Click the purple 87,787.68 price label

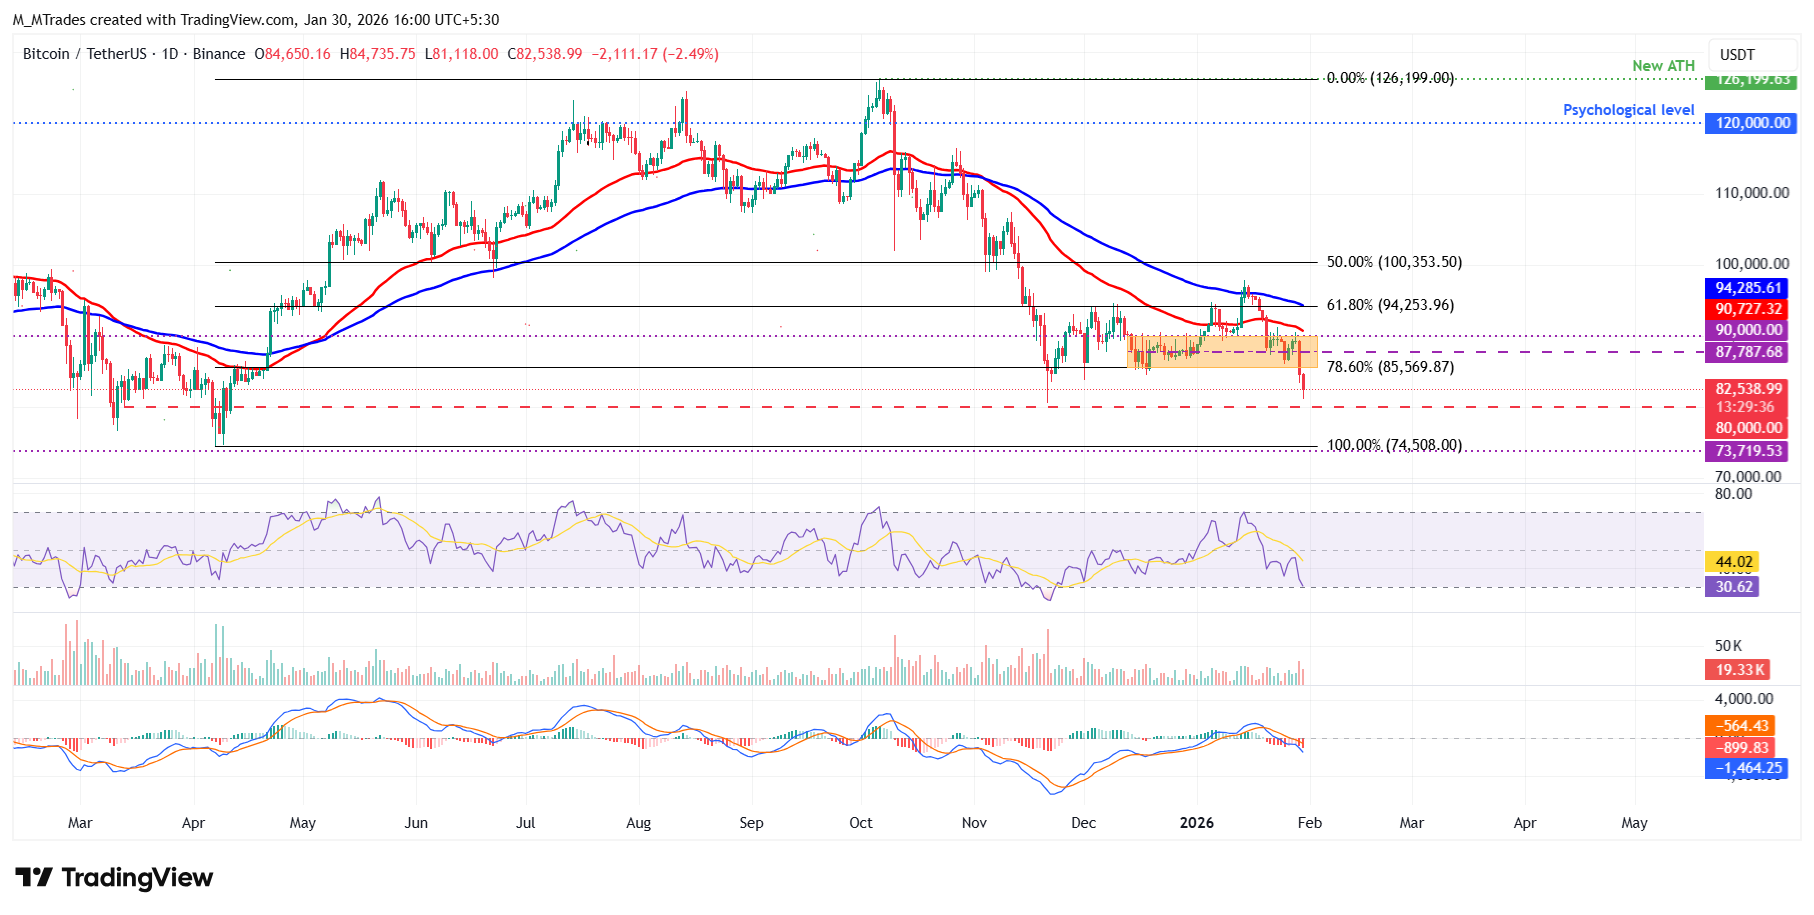click(x=1748, y=352)
